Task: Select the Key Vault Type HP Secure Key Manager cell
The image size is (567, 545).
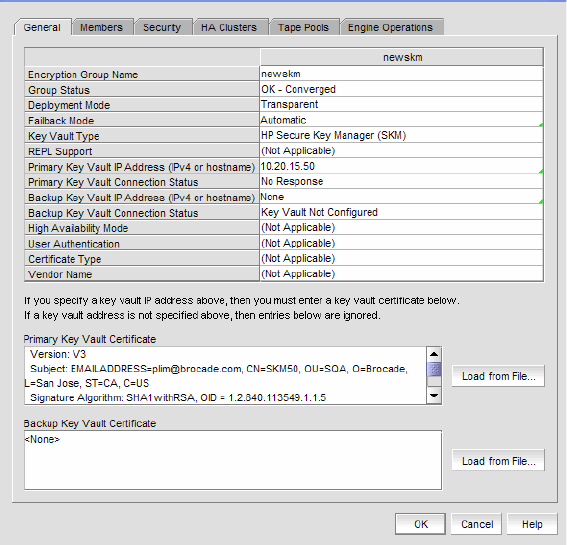Action: pos(401,135)
